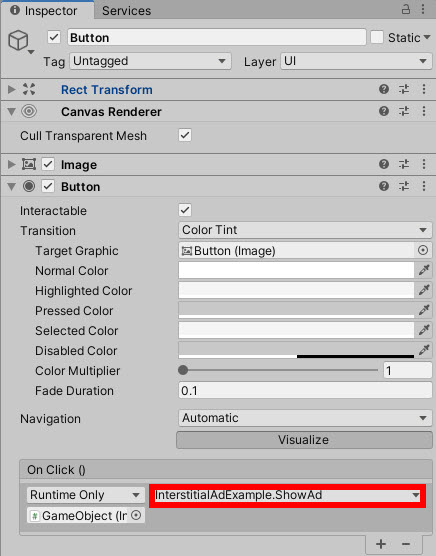
Task: Open Canvas Renderer more options menu
Action: point(424,111)
